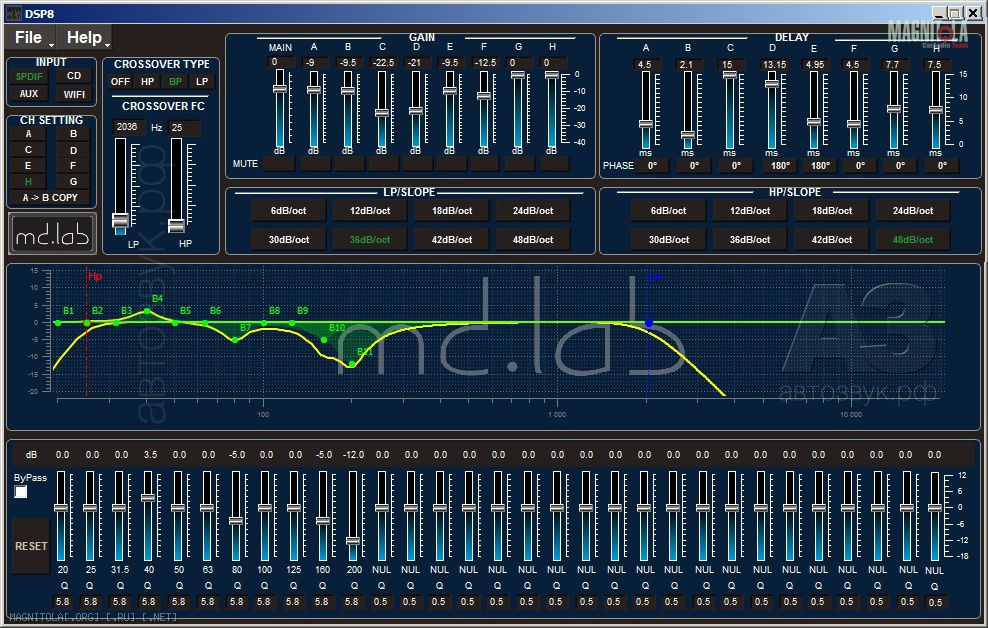
Task: Click the delay B slider handle
Action: [x=688, y=135]
